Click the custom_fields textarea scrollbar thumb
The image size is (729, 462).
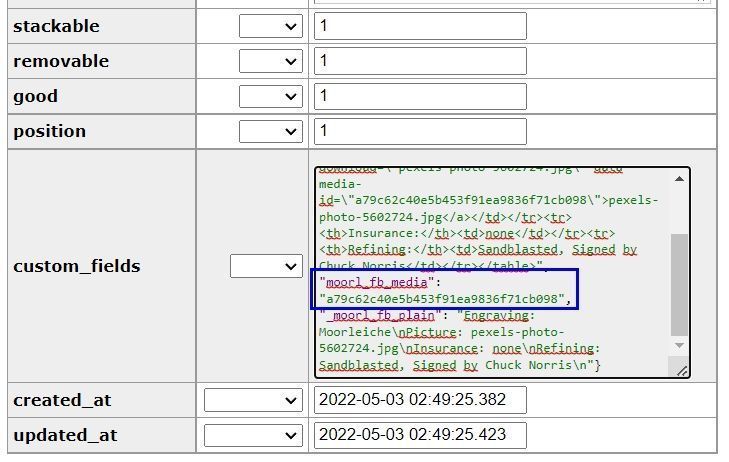click(680, 285)
